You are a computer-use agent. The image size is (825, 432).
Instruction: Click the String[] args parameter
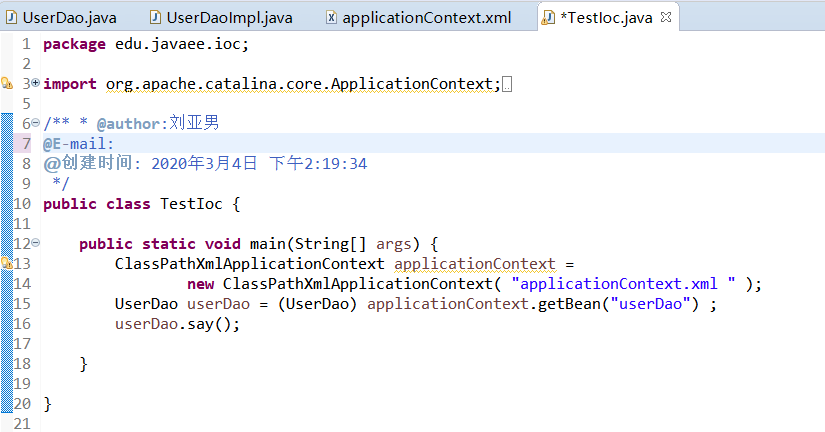[353, 244]
